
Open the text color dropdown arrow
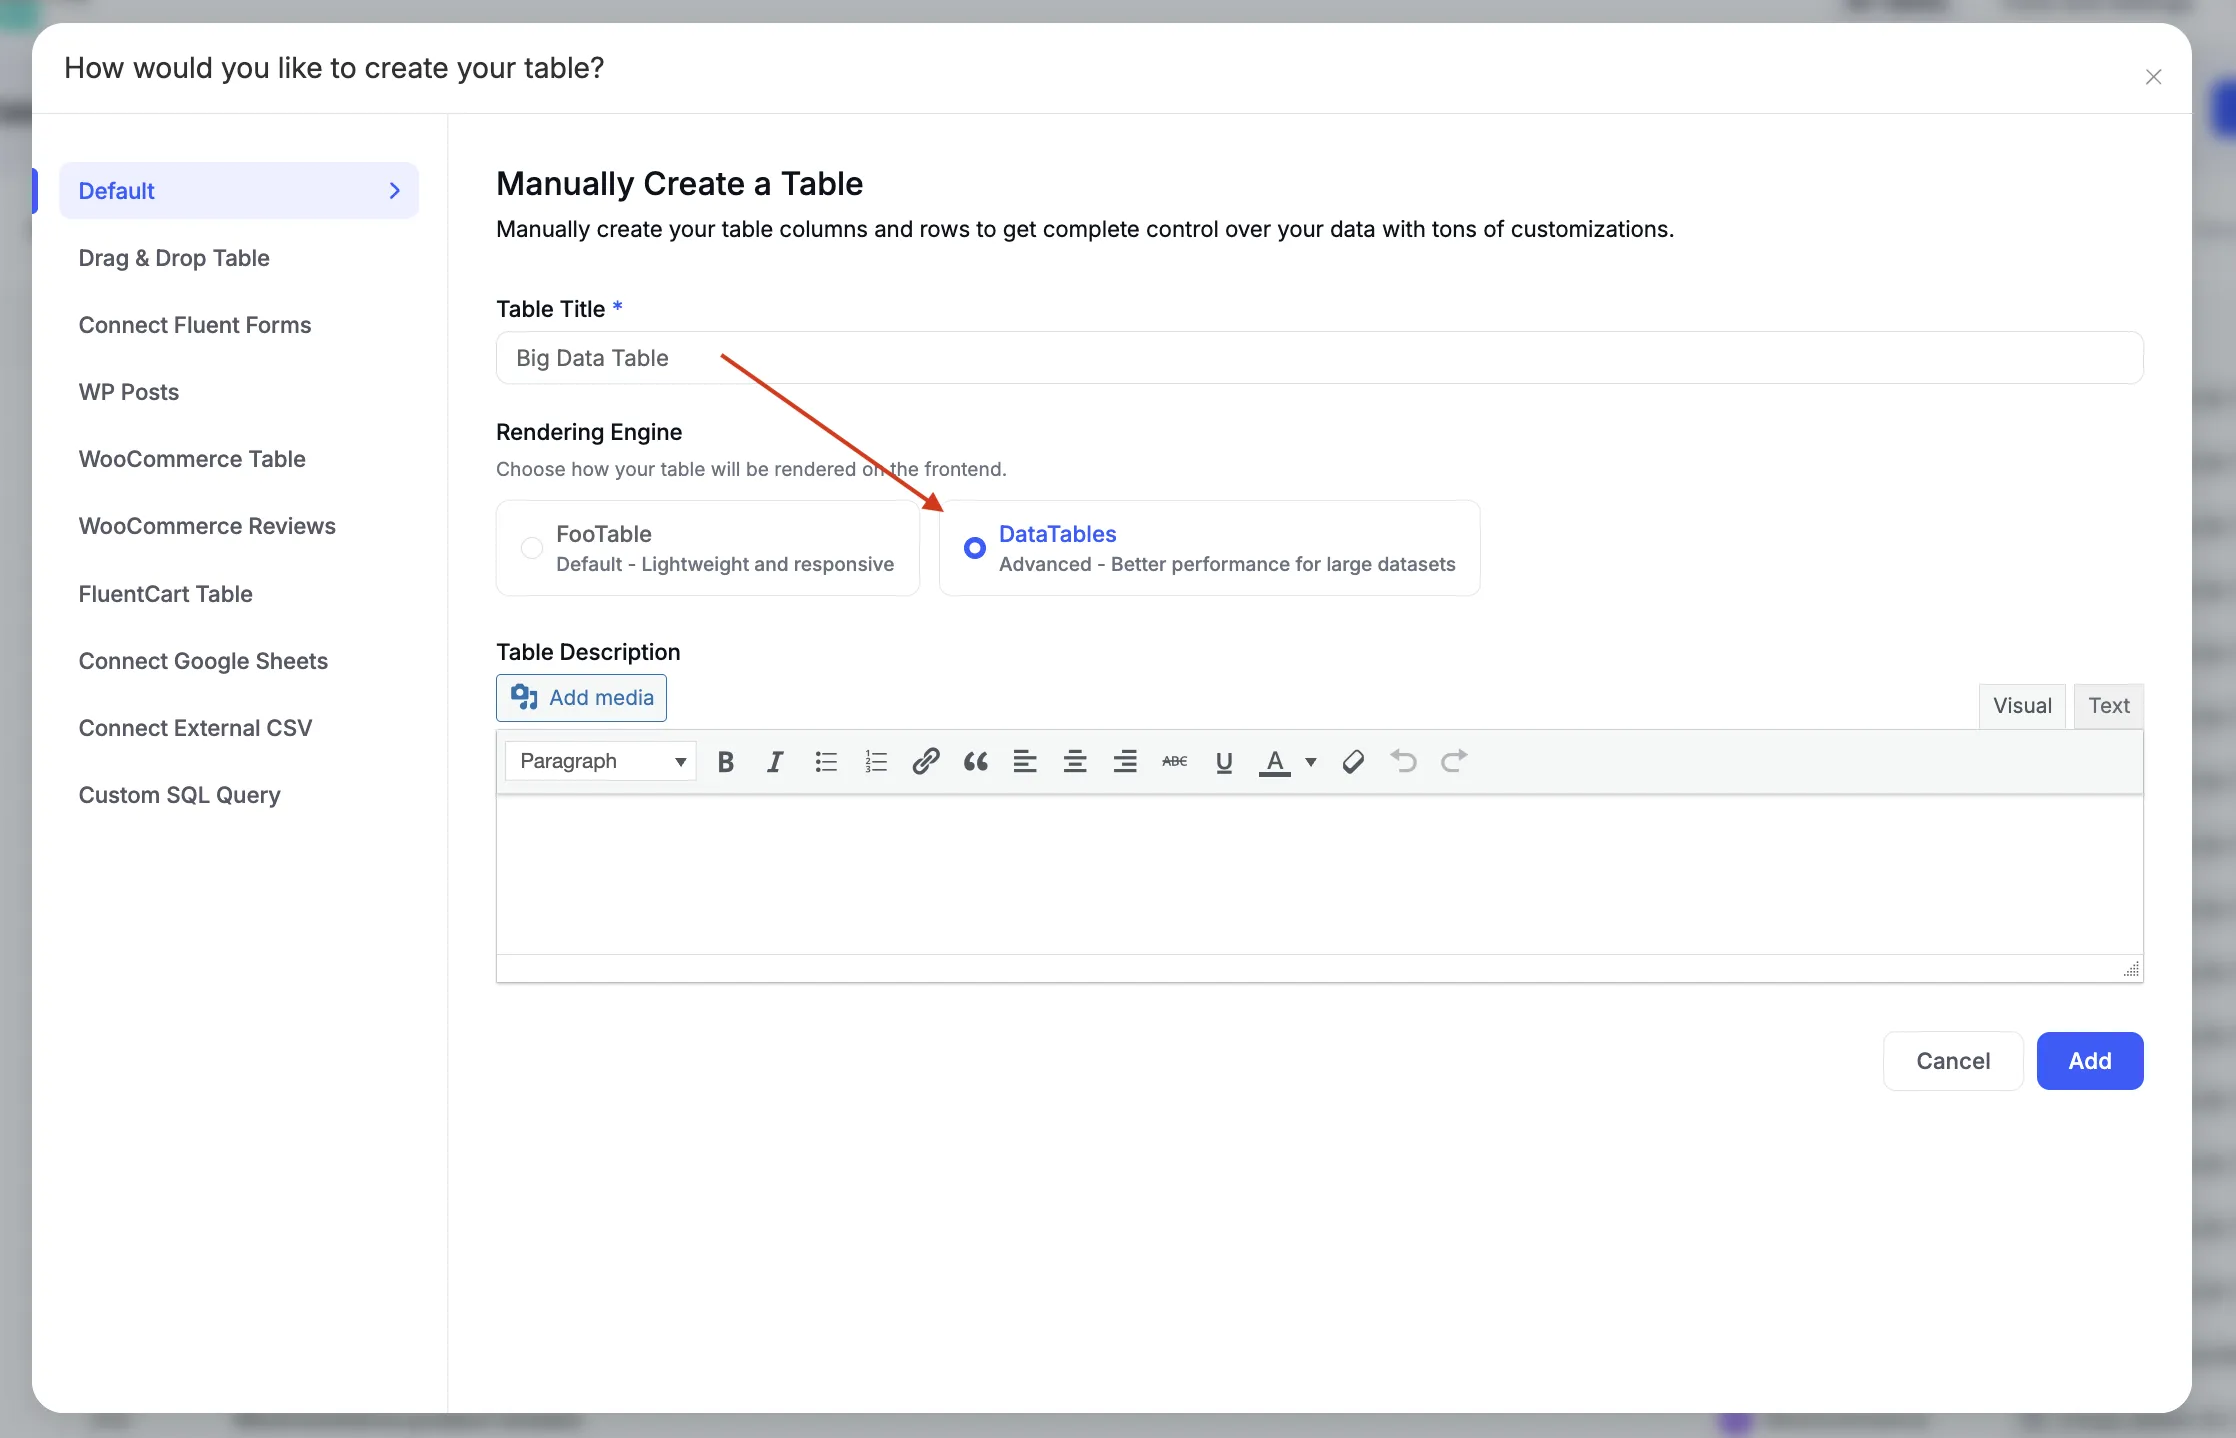1311,762
